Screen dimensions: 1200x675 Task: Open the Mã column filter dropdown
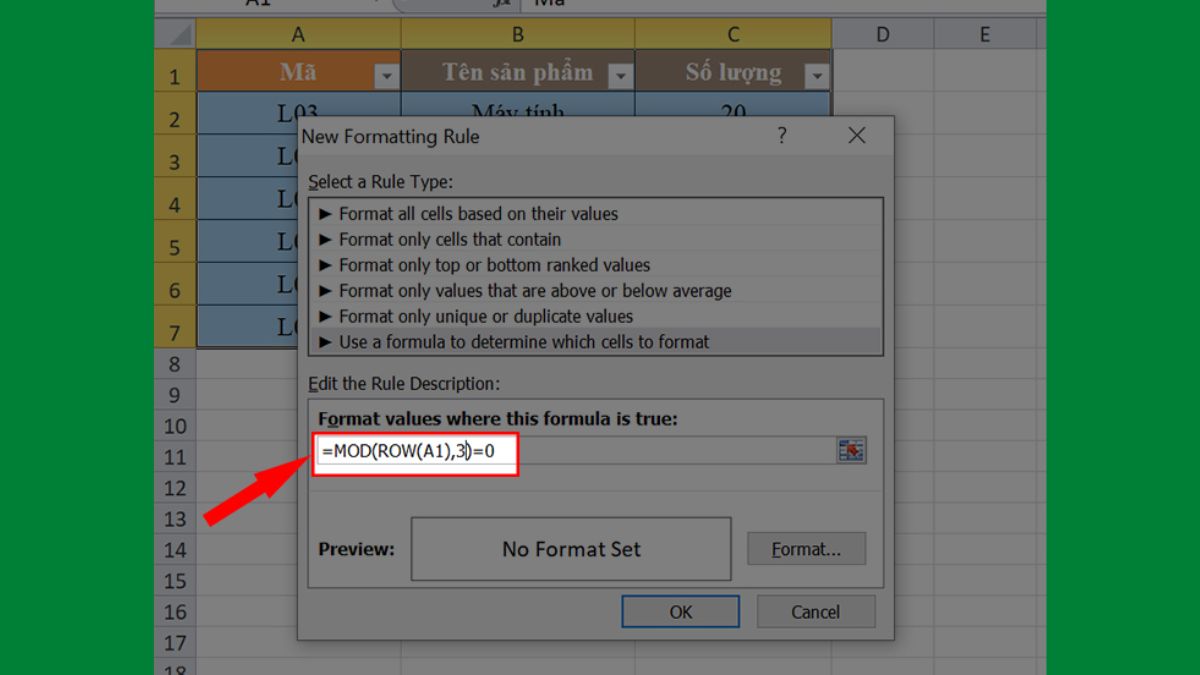(x=386, y=76)
